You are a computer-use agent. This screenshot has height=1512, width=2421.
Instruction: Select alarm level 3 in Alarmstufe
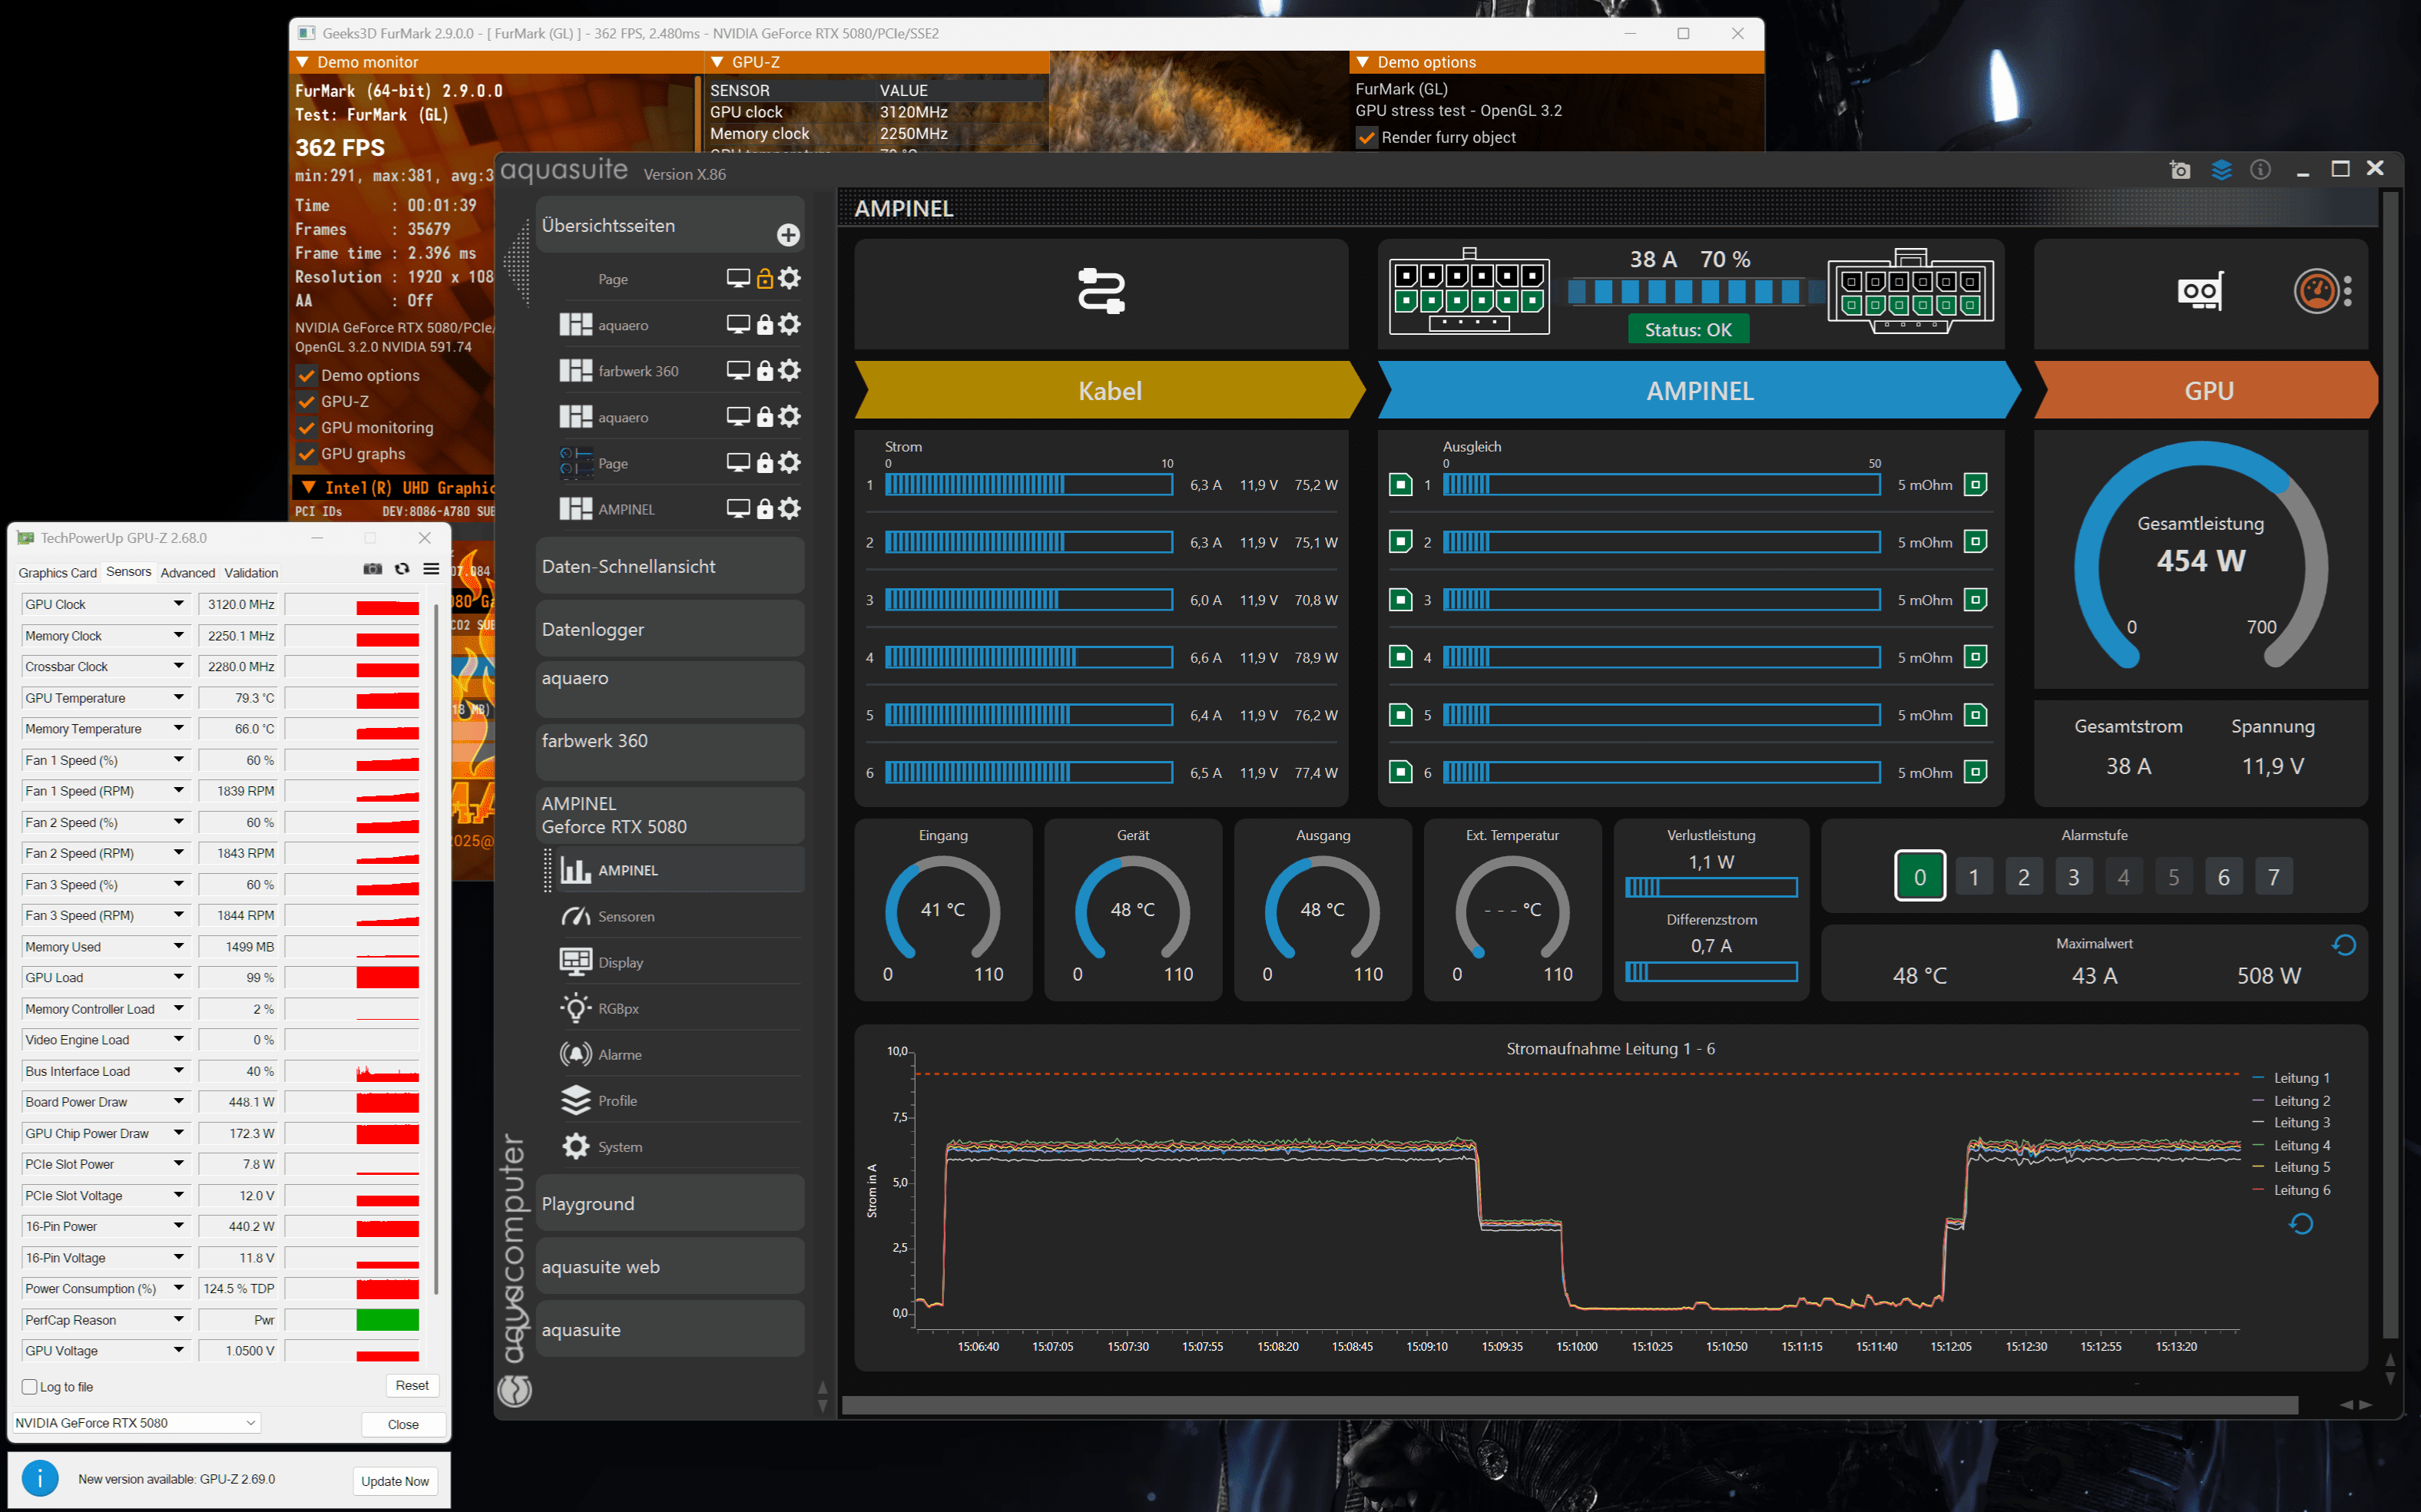pos(2073,877)
